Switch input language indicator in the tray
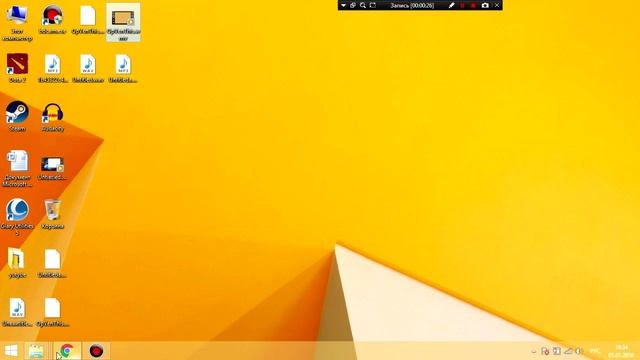 (595, 351)
